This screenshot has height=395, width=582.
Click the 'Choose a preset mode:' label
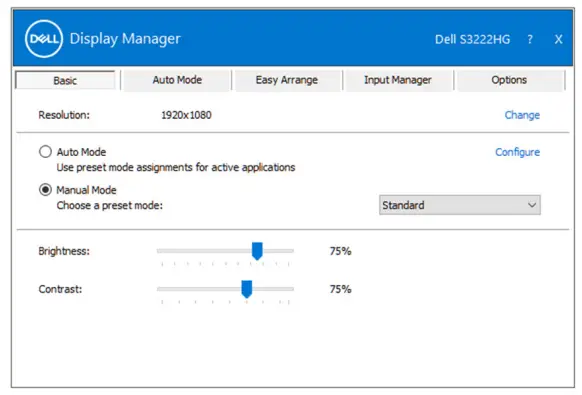[109, 205]
